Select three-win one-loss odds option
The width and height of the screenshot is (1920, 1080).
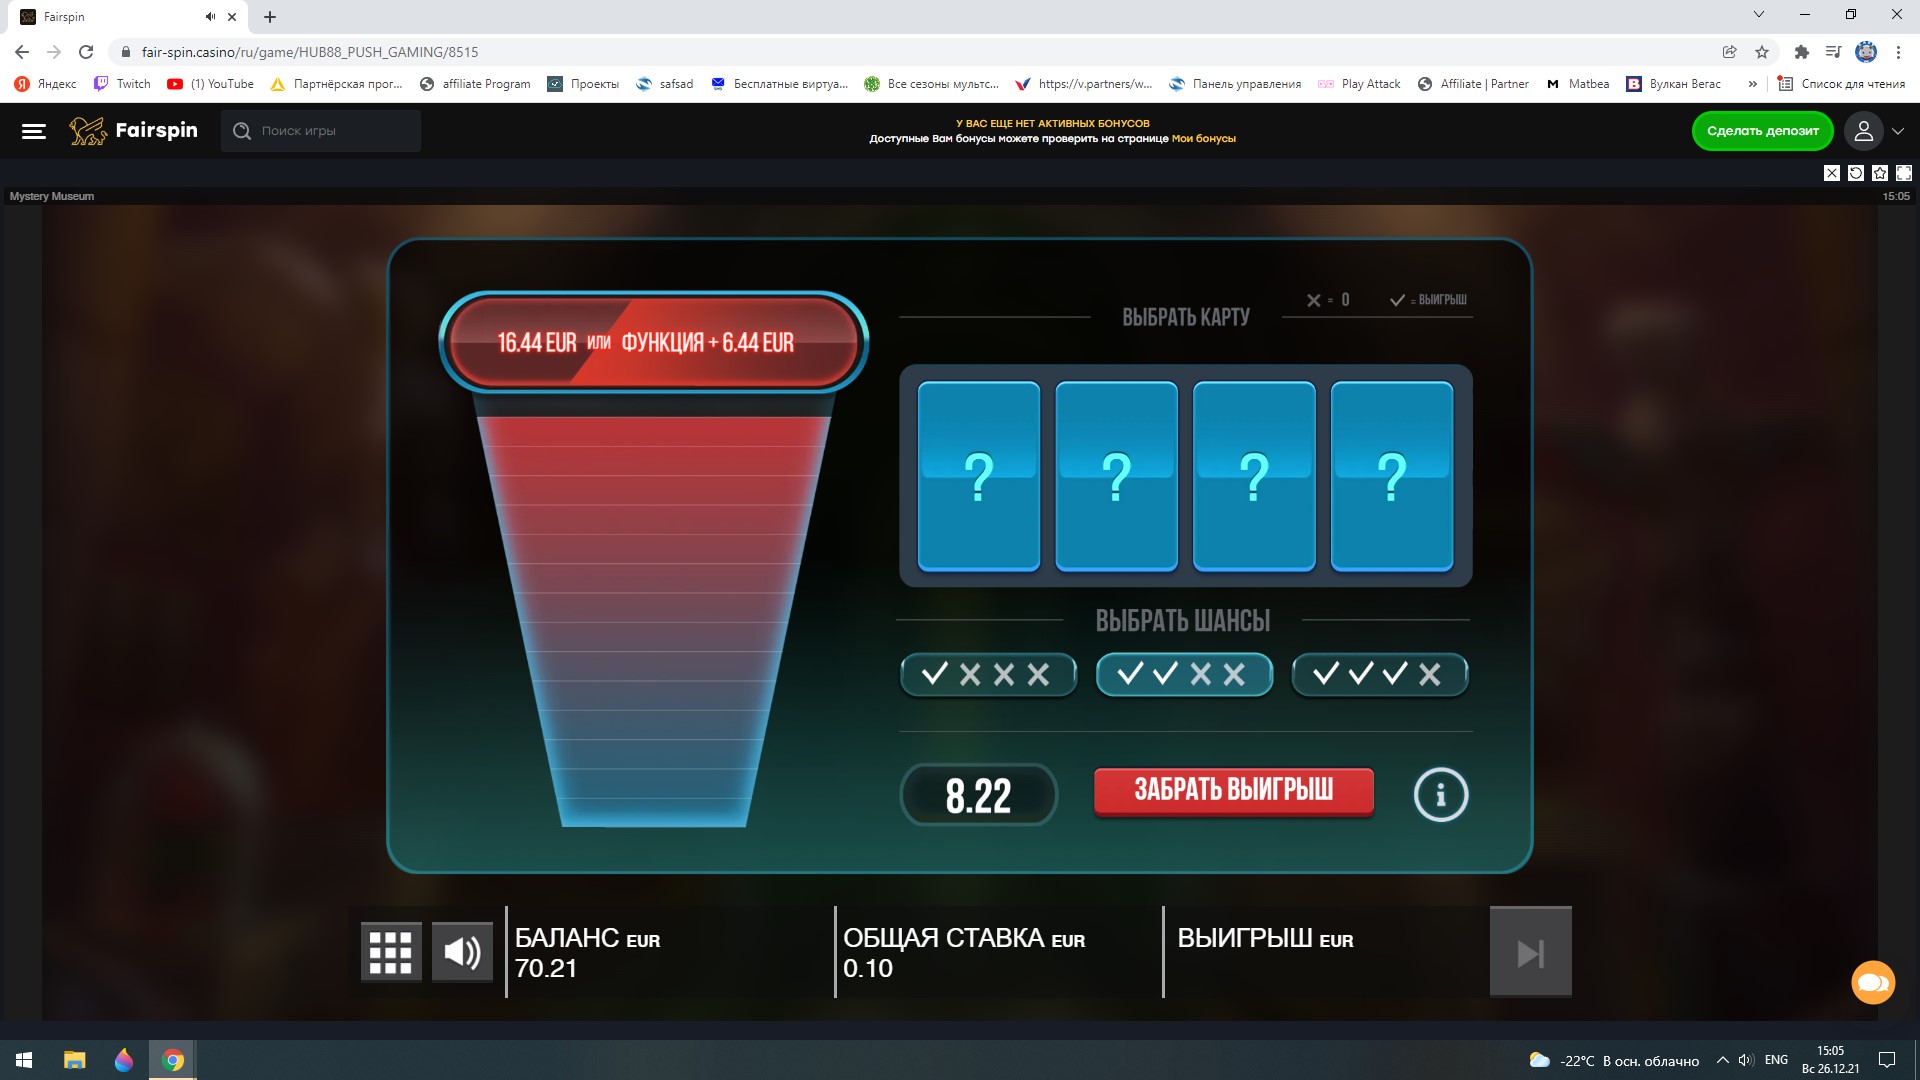pos(1379,674)
